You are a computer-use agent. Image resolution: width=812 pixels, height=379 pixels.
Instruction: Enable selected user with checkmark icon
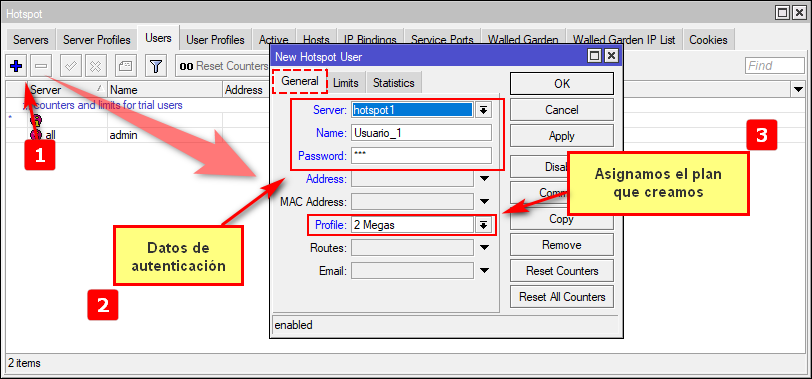click(x=71, y=66)
